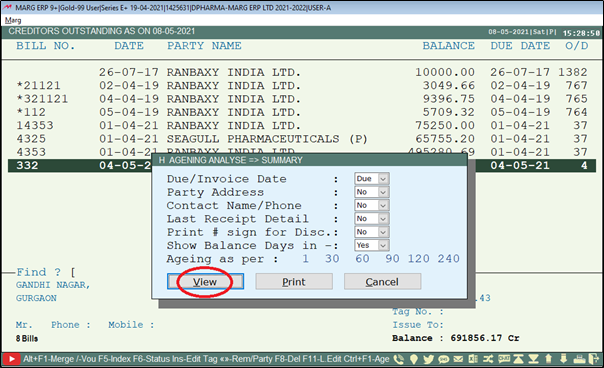Click ageing value 30
Viewport: 604px width, 368px height.
tap(332, 259)
